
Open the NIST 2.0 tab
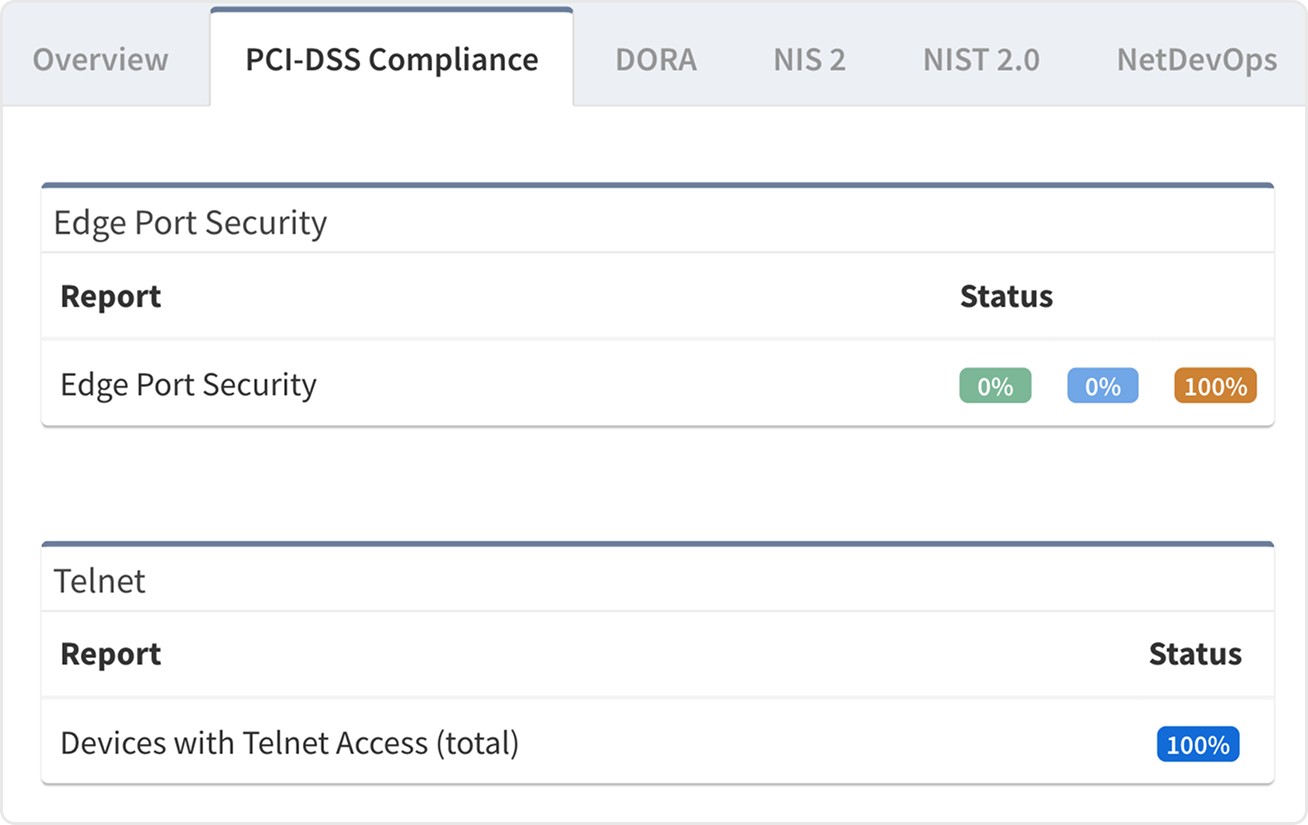(x=980, y=59)
